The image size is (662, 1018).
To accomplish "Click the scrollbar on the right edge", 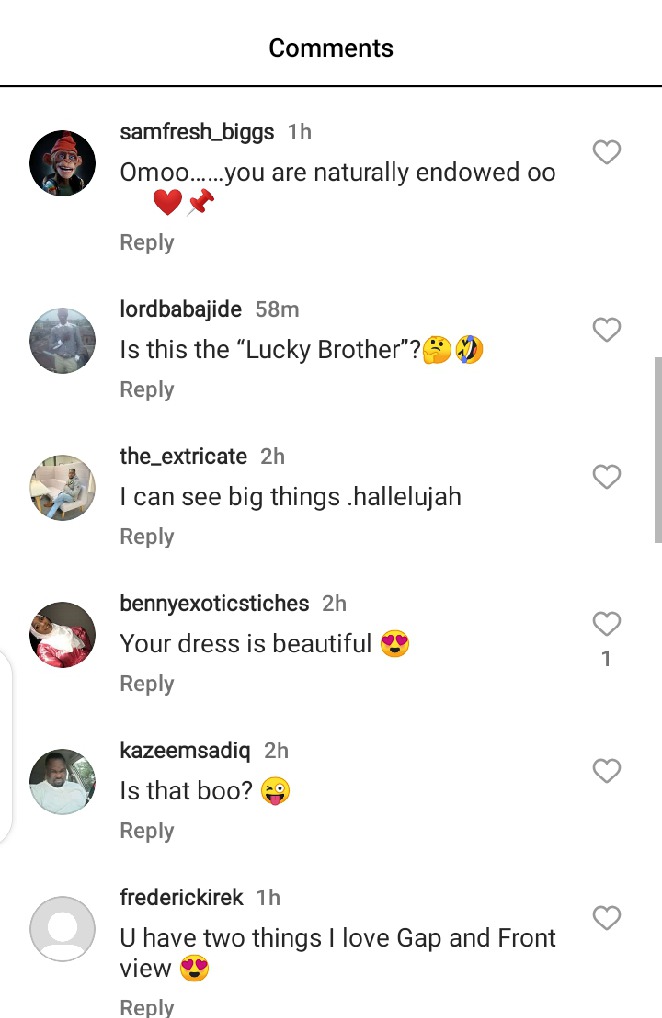I will 657,450.
